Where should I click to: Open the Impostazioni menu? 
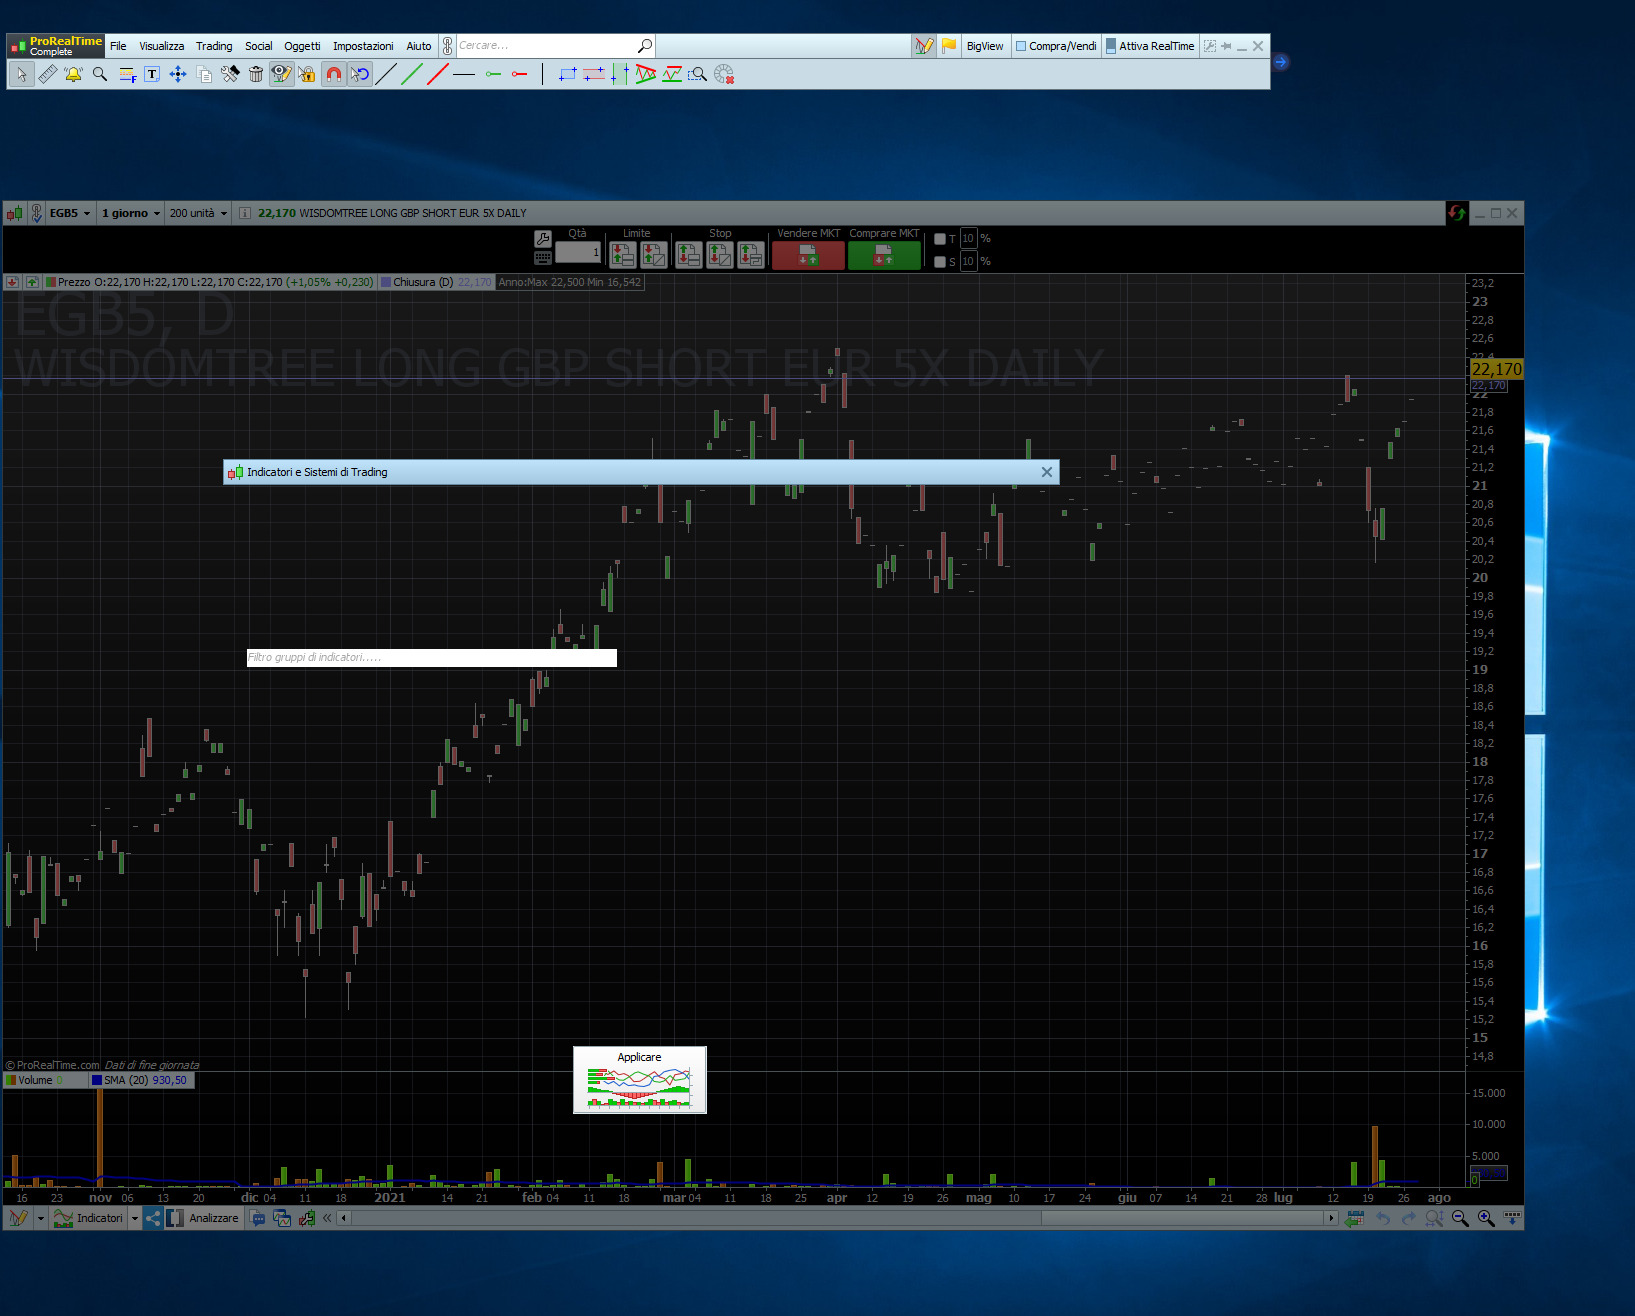pos(363,46)
